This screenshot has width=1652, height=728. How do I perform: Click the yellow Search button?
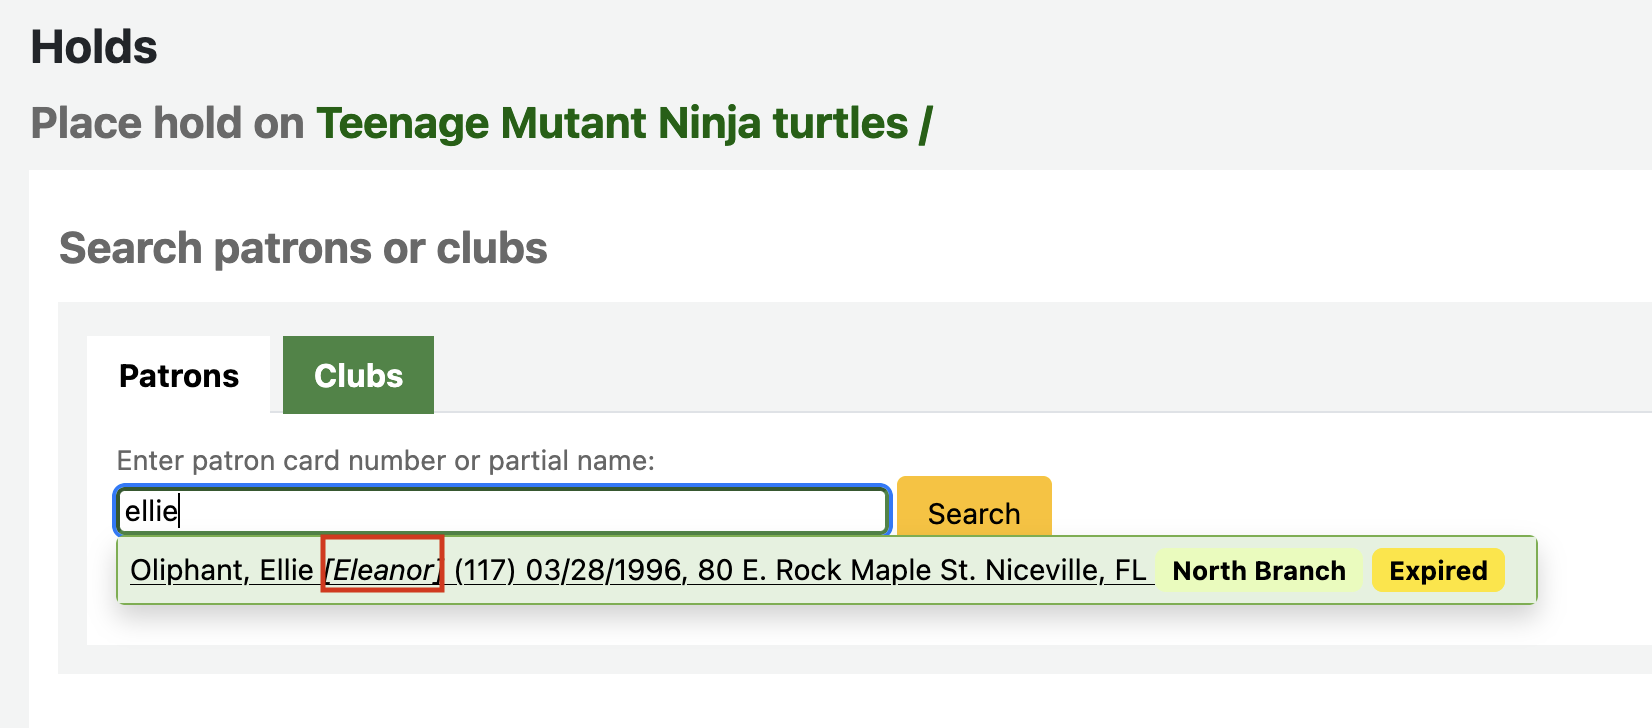(x=974, y=512)
